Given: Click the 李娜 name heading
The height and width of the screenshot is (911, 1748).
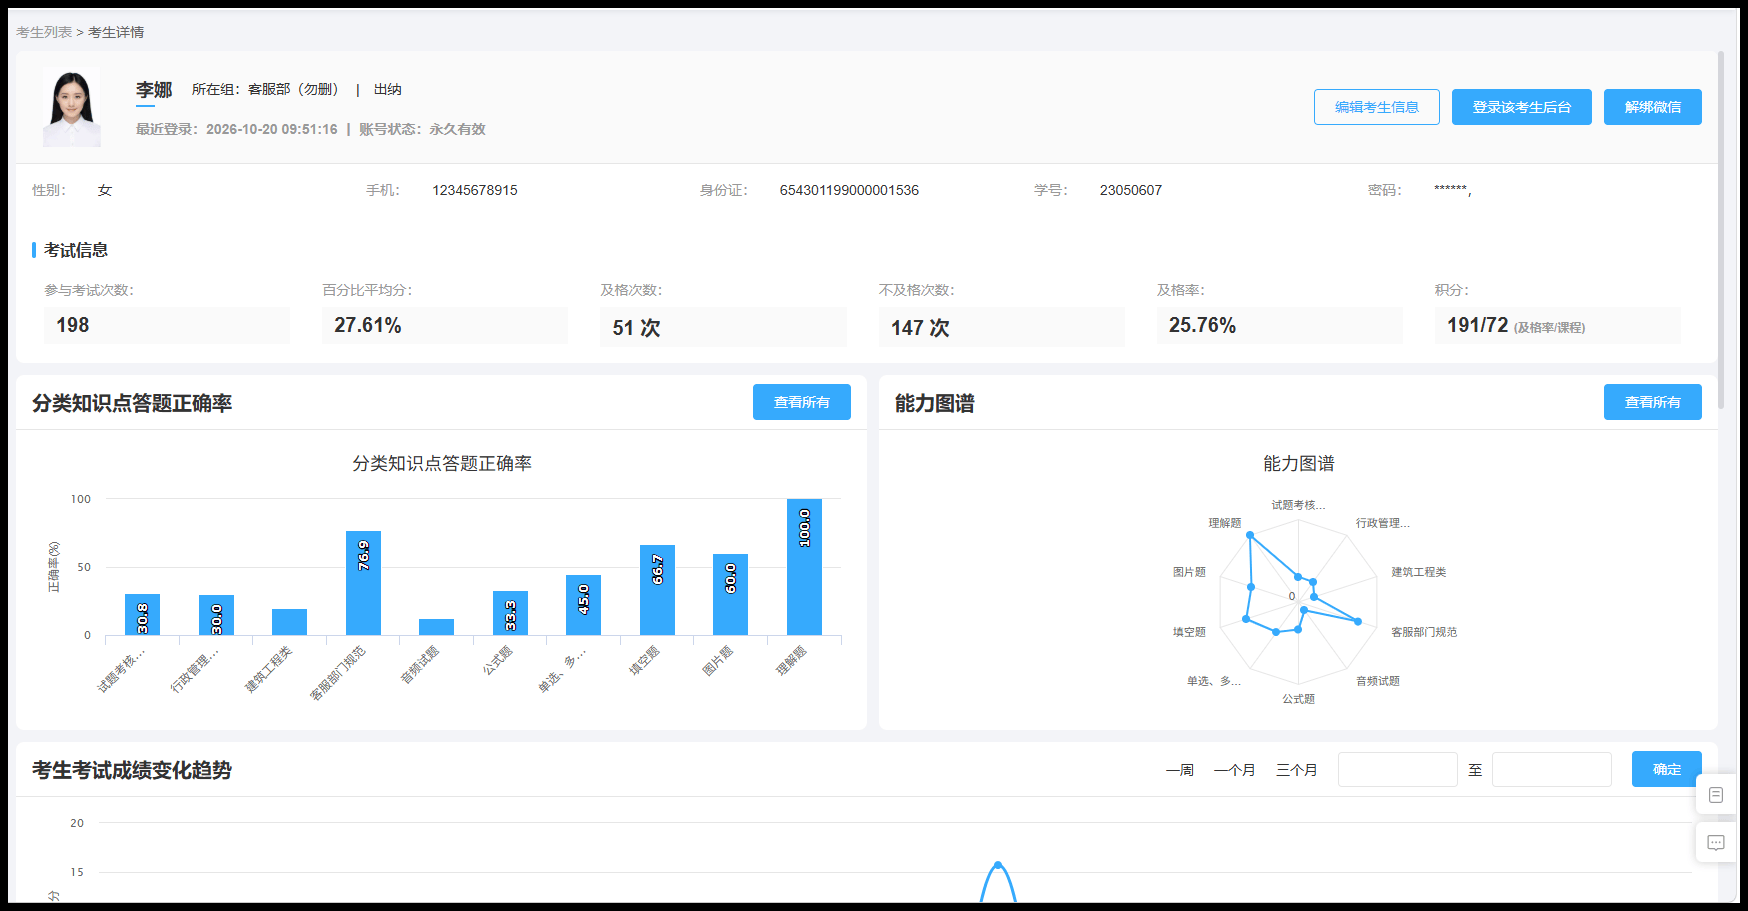Looking at the screenshot, I should tap(154, 90).
